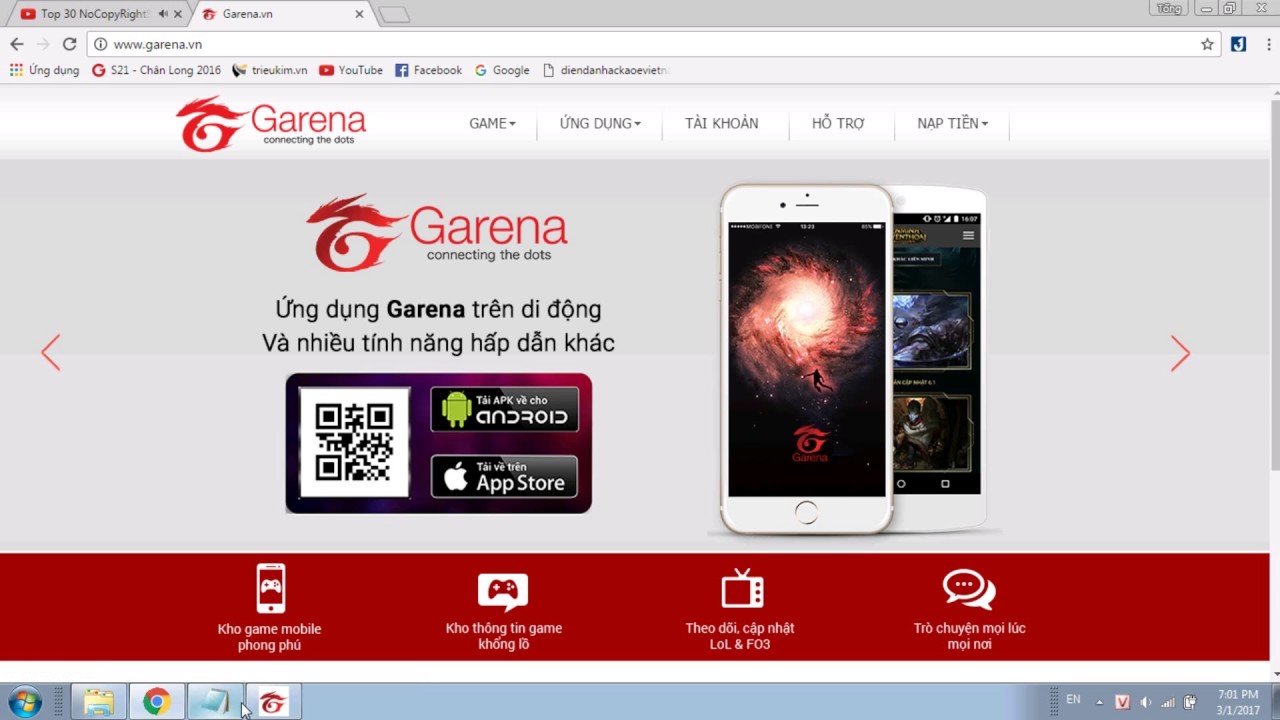
Task: Open the YouTube bookmark
Action: coord(351,70)
